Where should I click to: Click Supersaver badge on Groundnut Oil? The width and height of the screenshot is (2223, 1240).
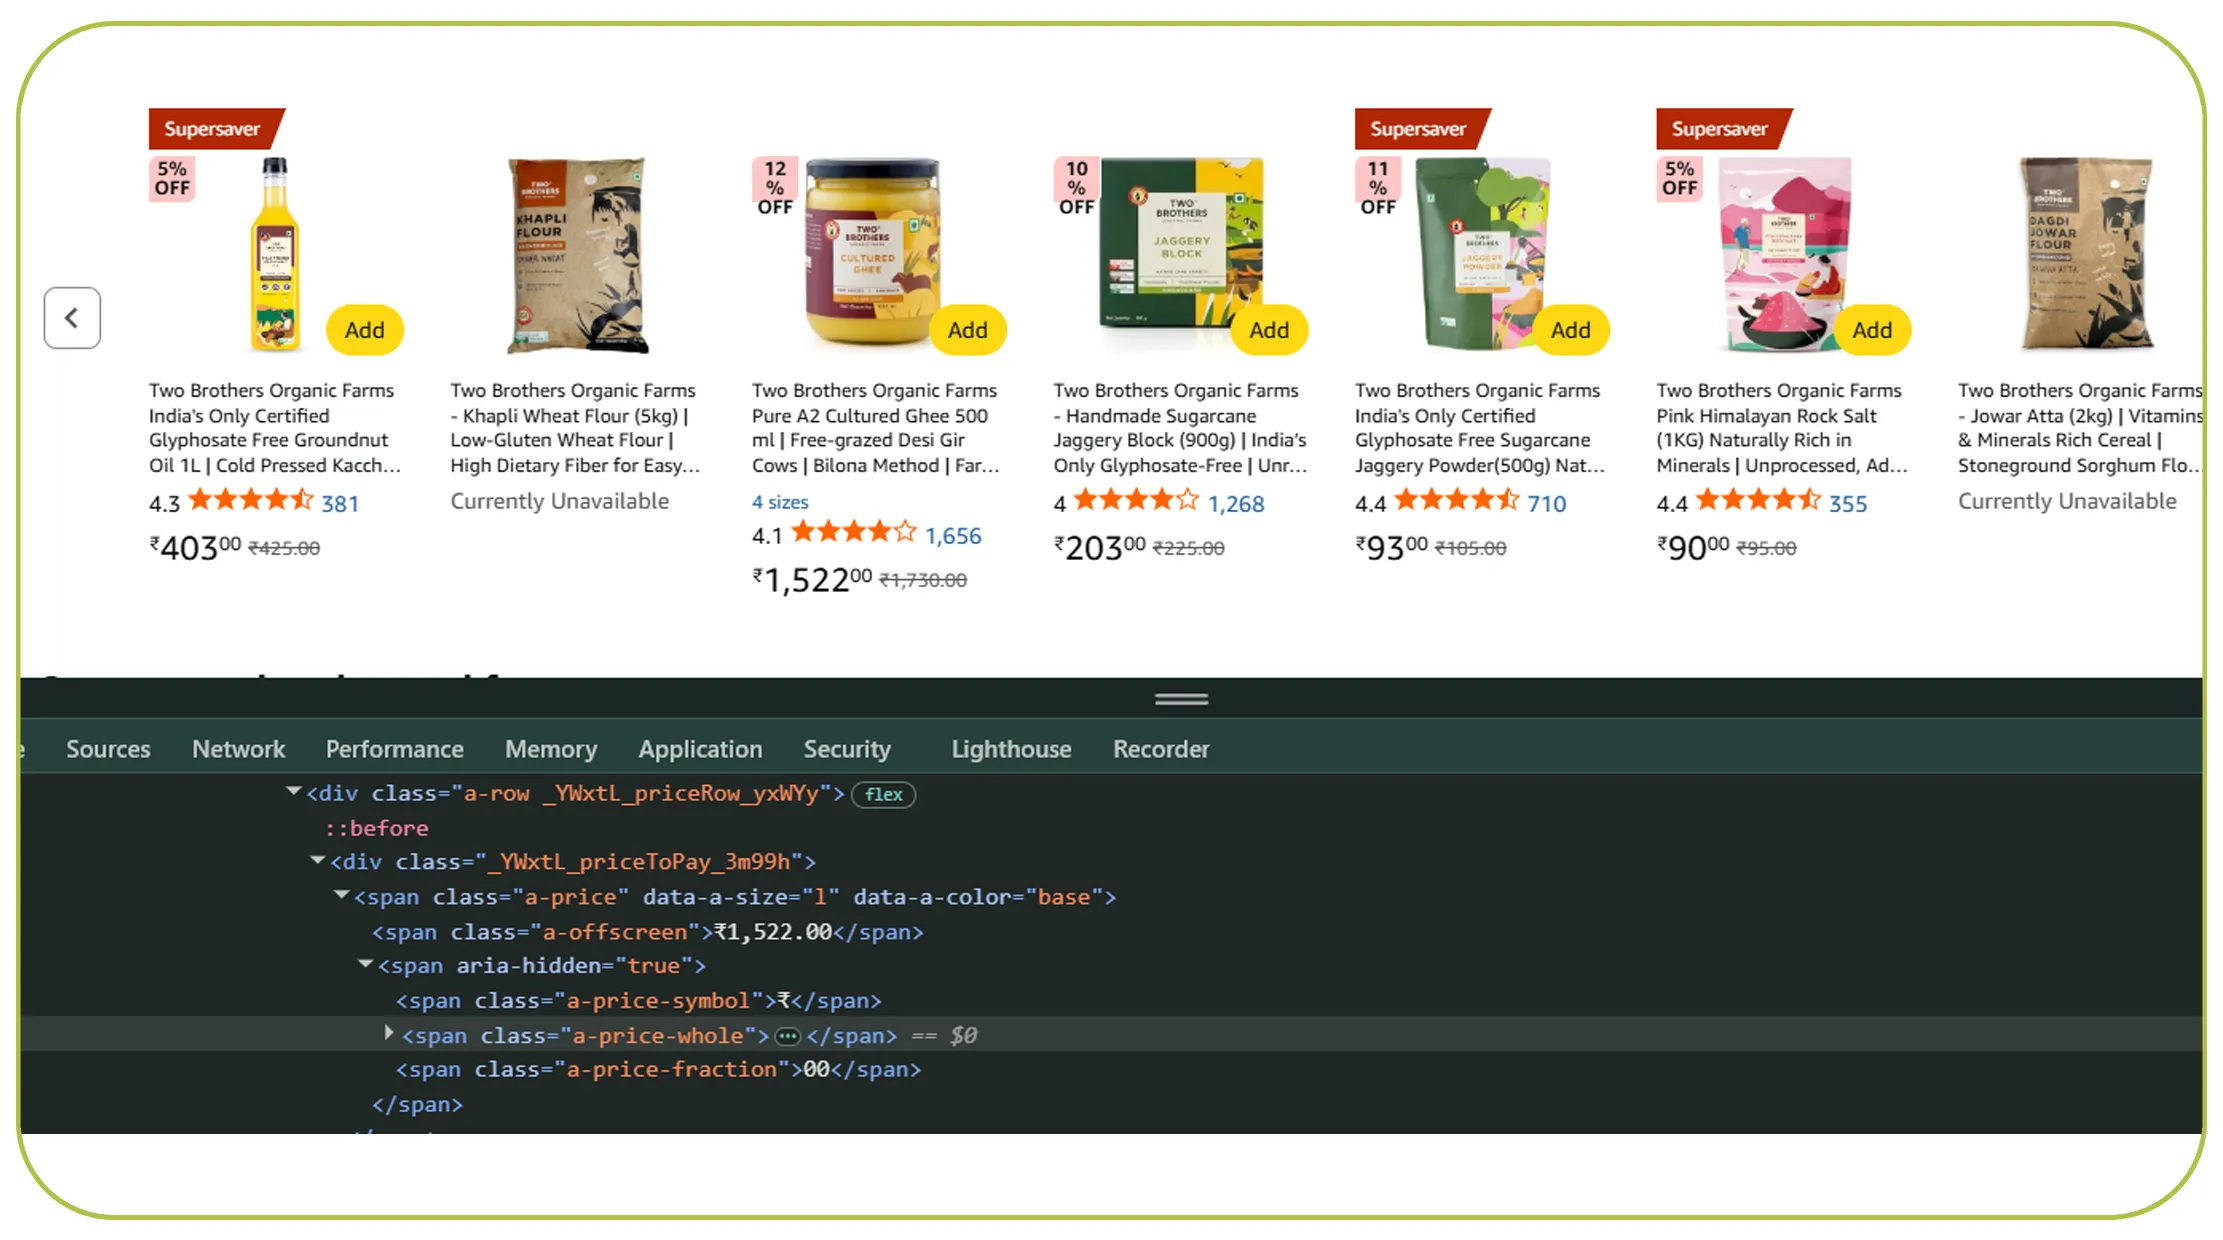point(216,129)
